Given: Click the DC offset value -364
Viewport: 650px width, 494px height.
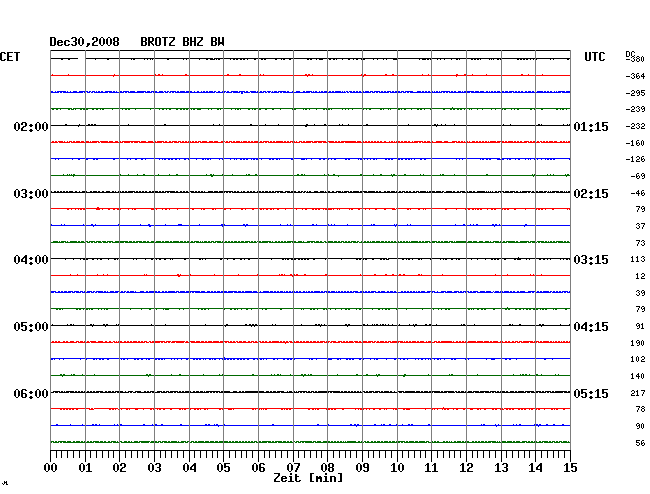Looking at the screenshot, I should tap(634, 76).
